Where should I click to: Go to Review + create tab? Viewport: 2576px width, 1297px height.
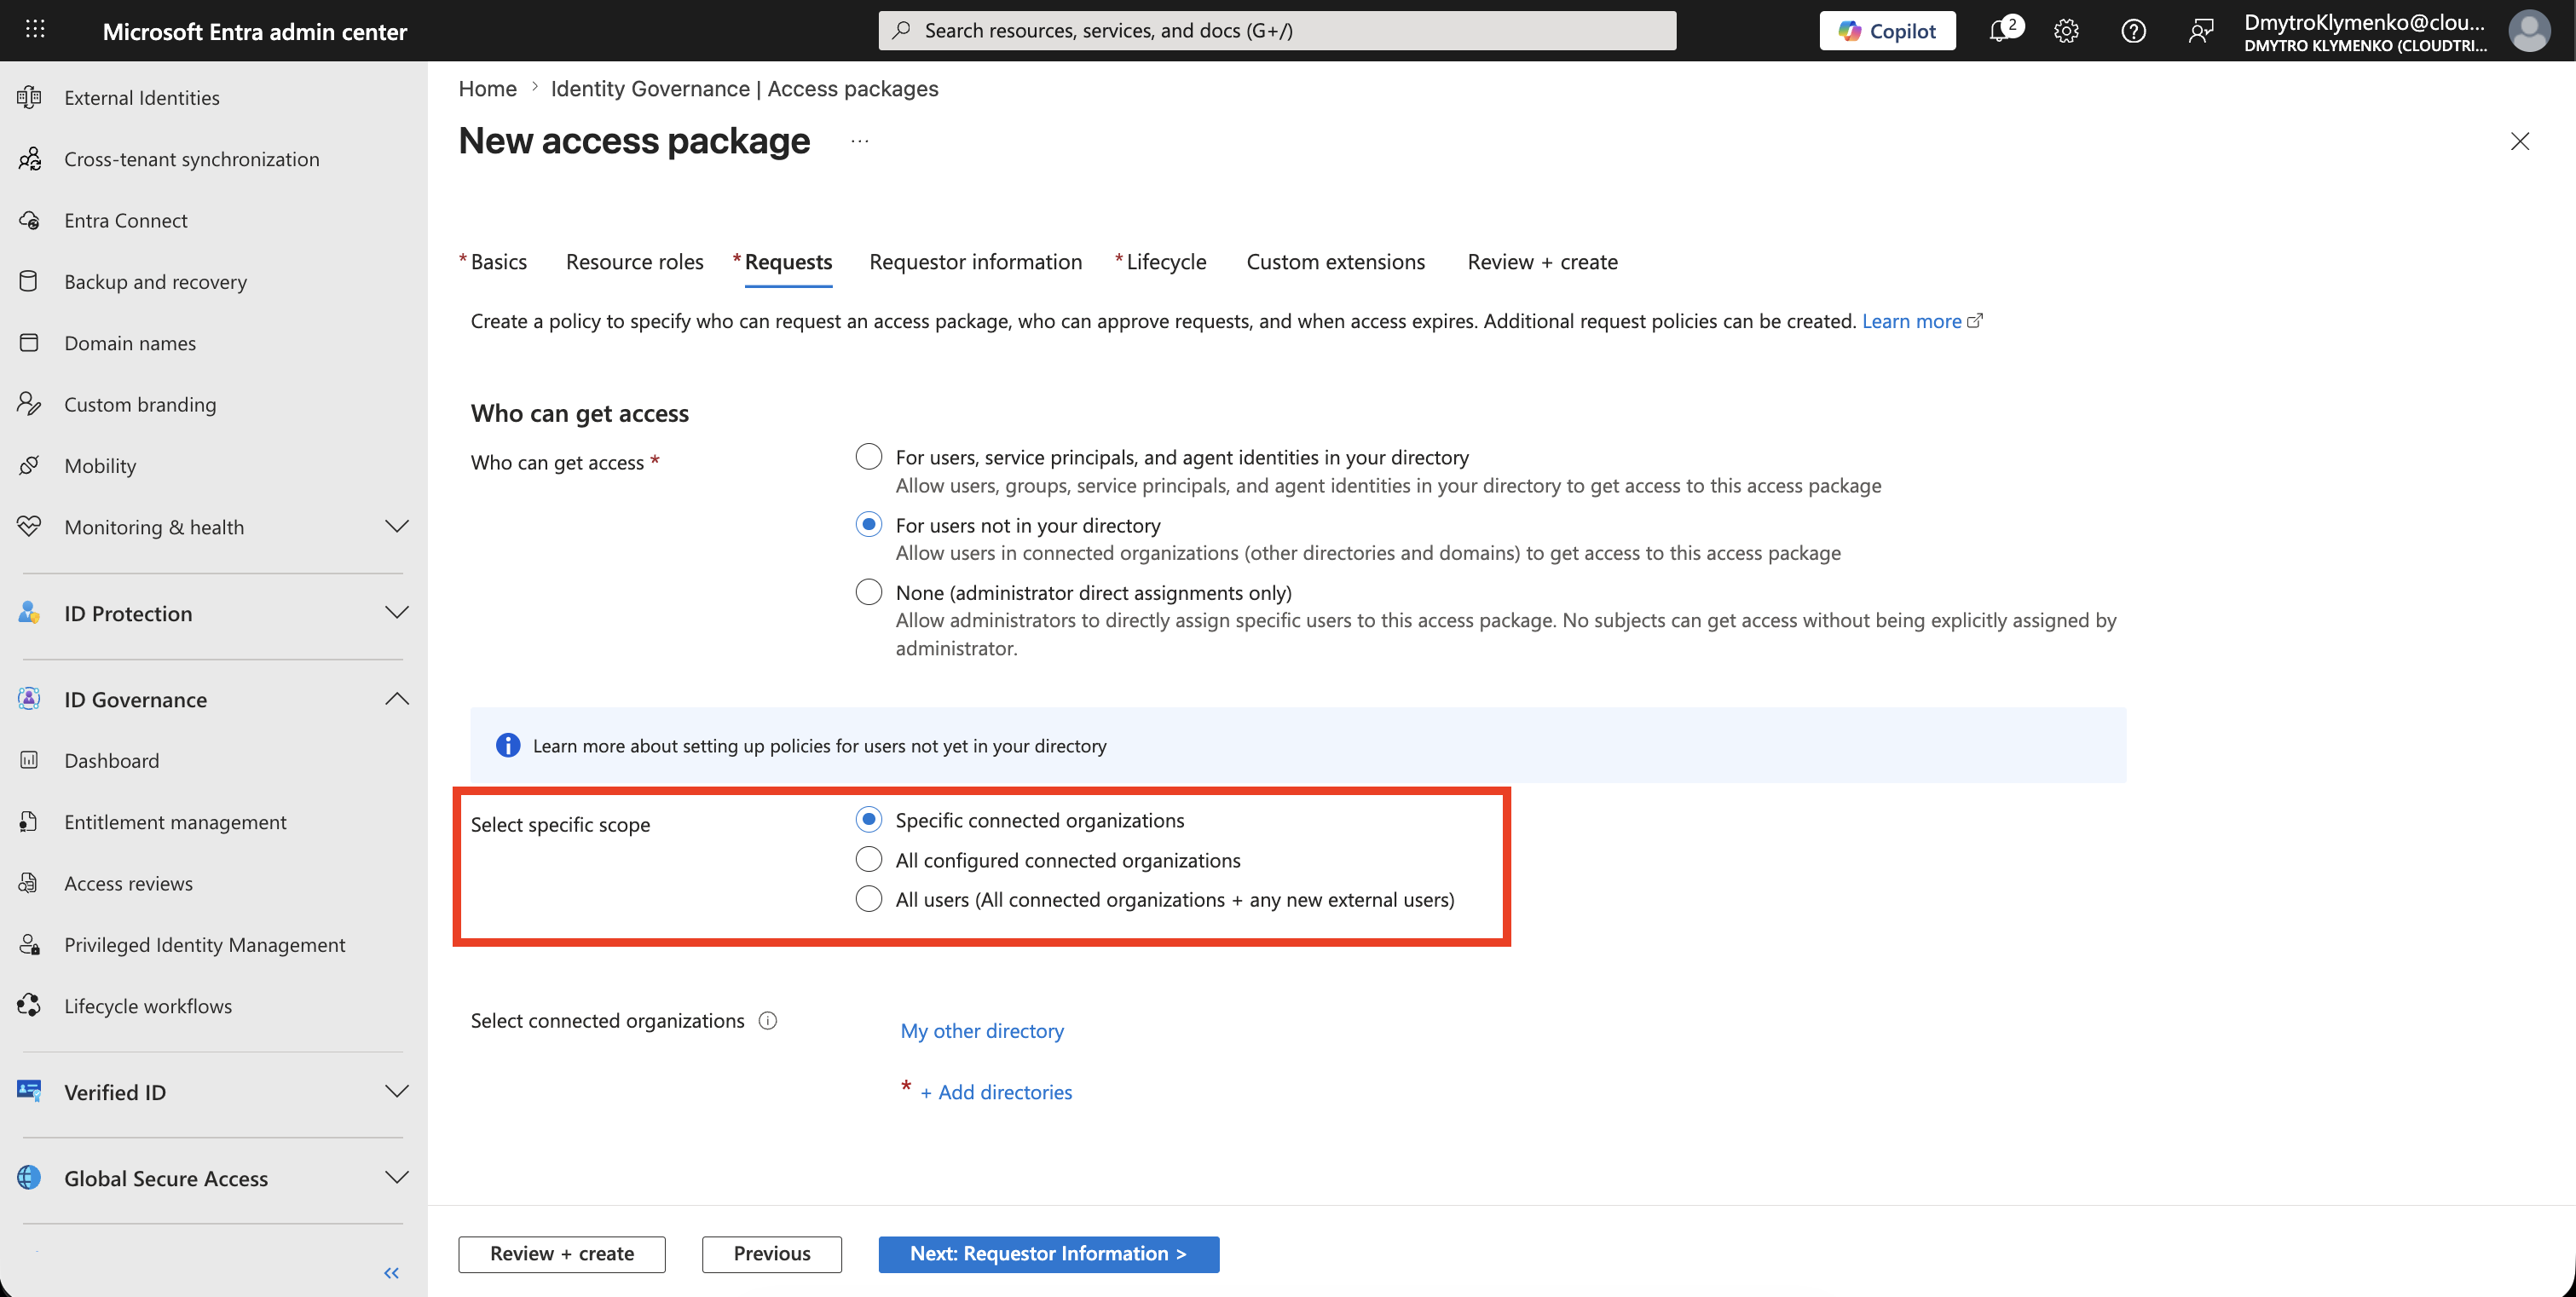click(x=1542, y=262)
